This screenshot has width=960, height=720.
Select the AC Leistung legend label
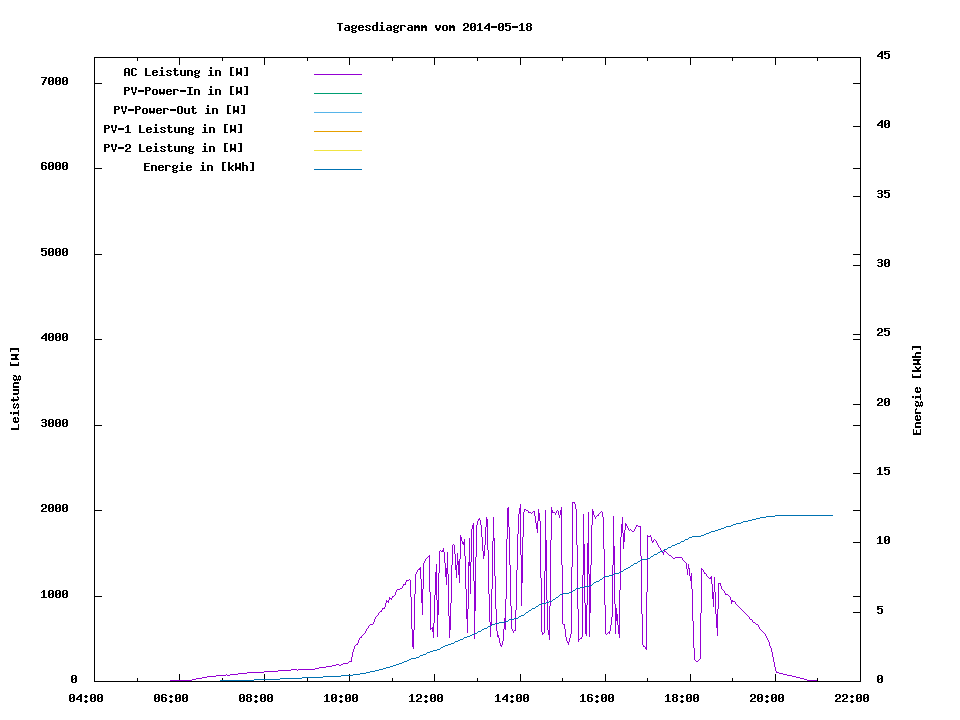pos(186,72)
